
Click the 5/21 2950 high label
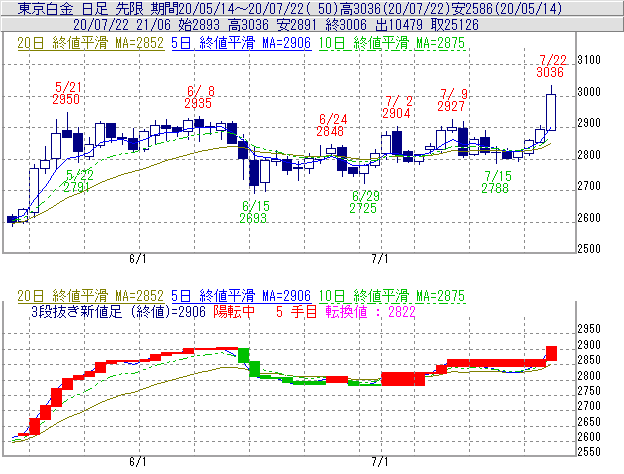(66, 93)
